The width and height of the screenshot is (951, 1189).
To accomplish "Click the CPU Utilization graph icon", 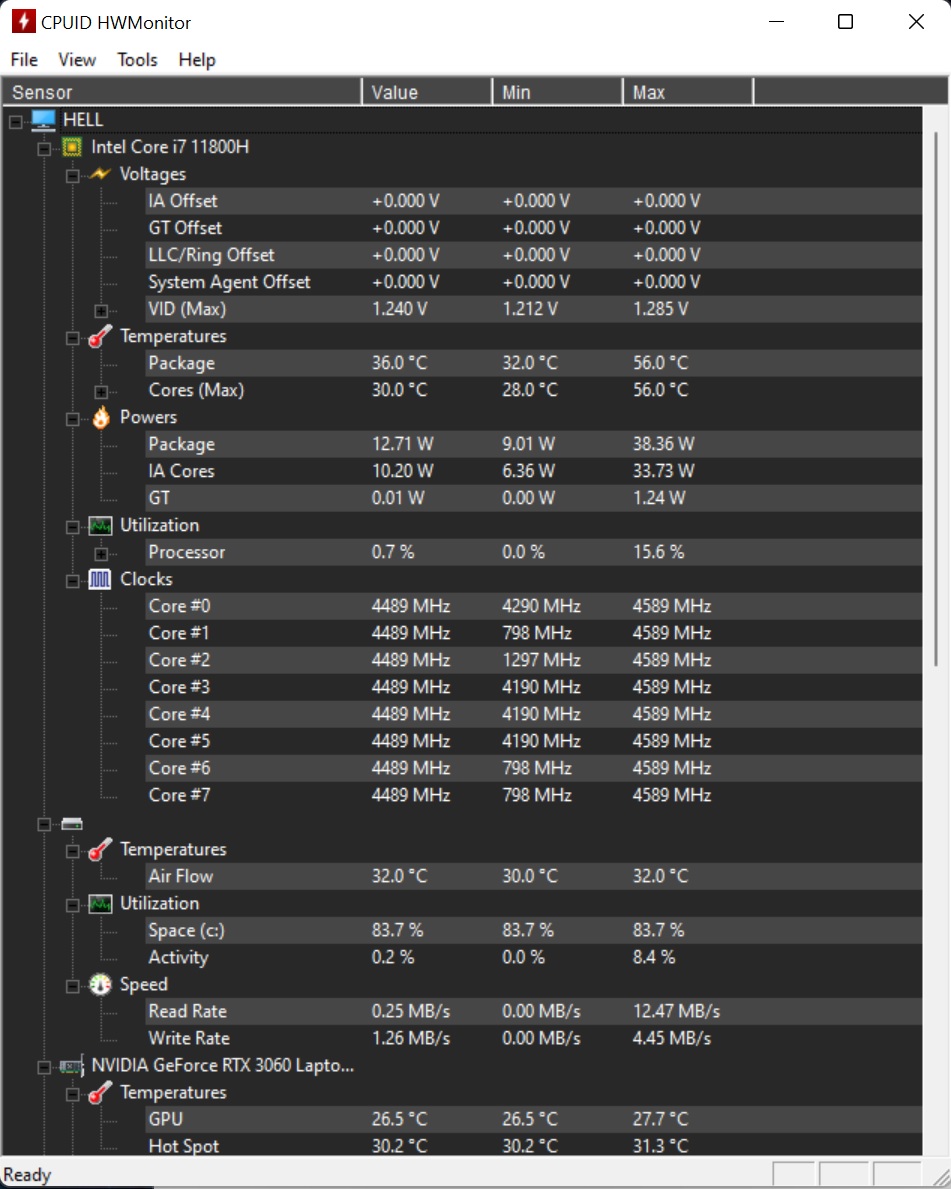I will (100, 525).
